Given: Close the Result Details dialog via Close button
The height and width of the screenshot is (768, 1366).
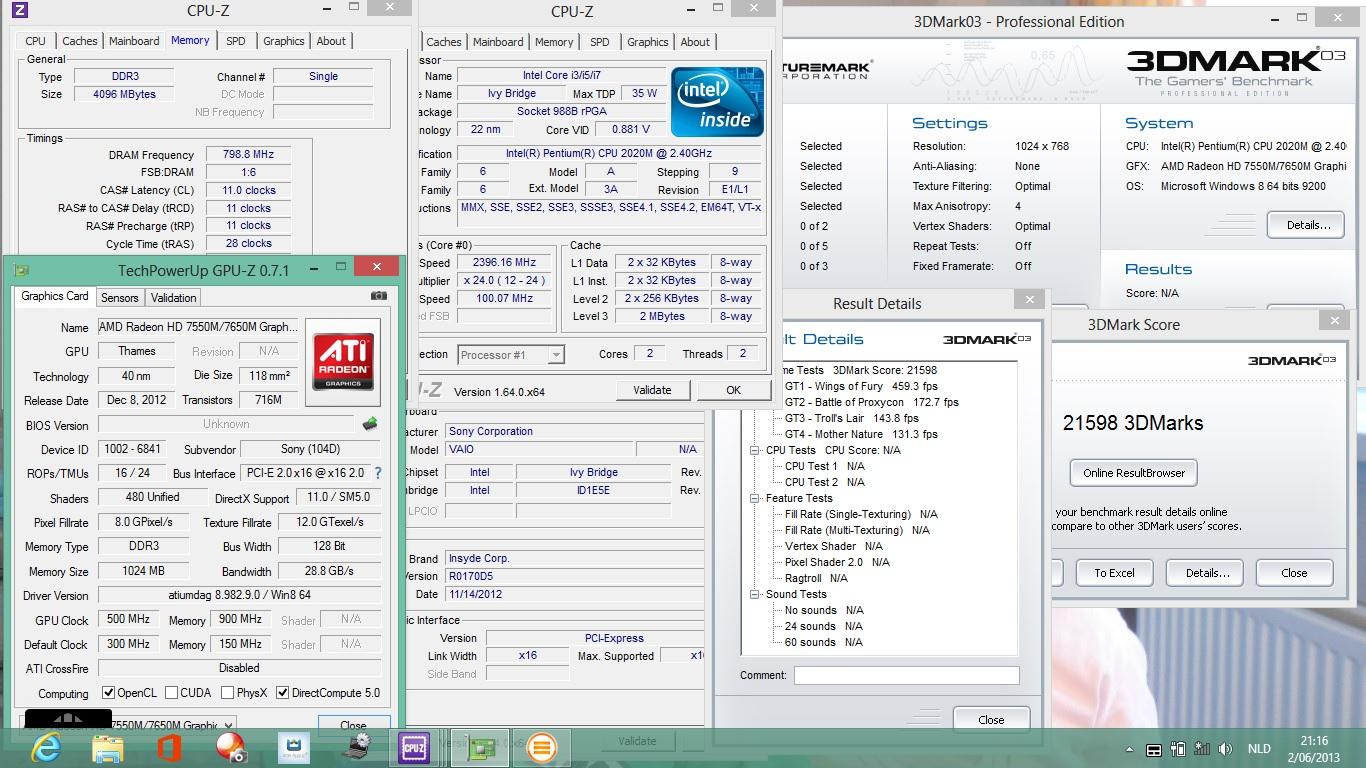Looking at the screenshot, I should pyautogui.click(x=991, y=719).
